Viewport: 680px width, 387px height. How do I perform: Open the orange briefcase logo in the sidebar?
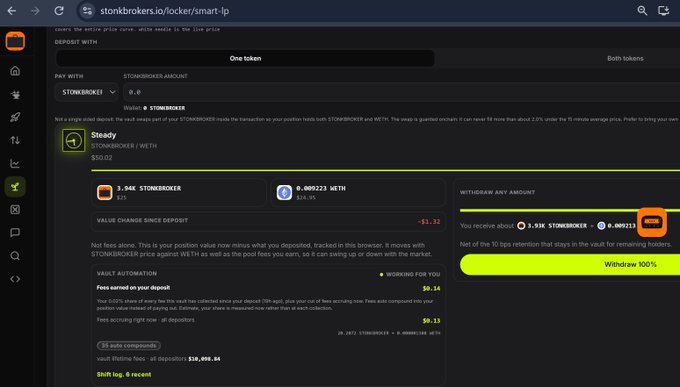15,41
